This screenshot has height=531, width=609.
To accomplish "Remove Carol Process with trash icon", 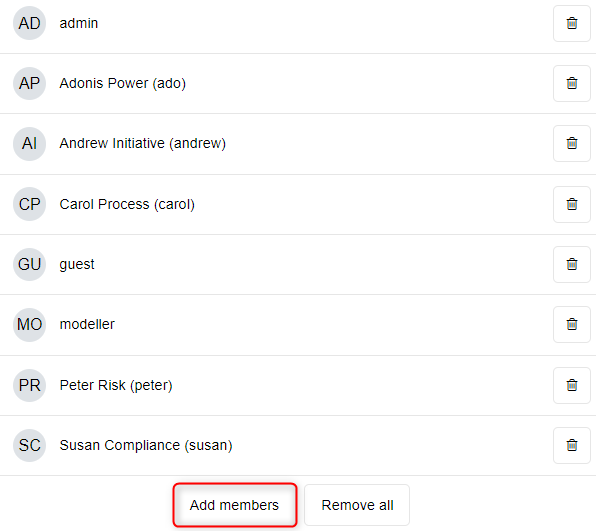I will pos(572,204).
